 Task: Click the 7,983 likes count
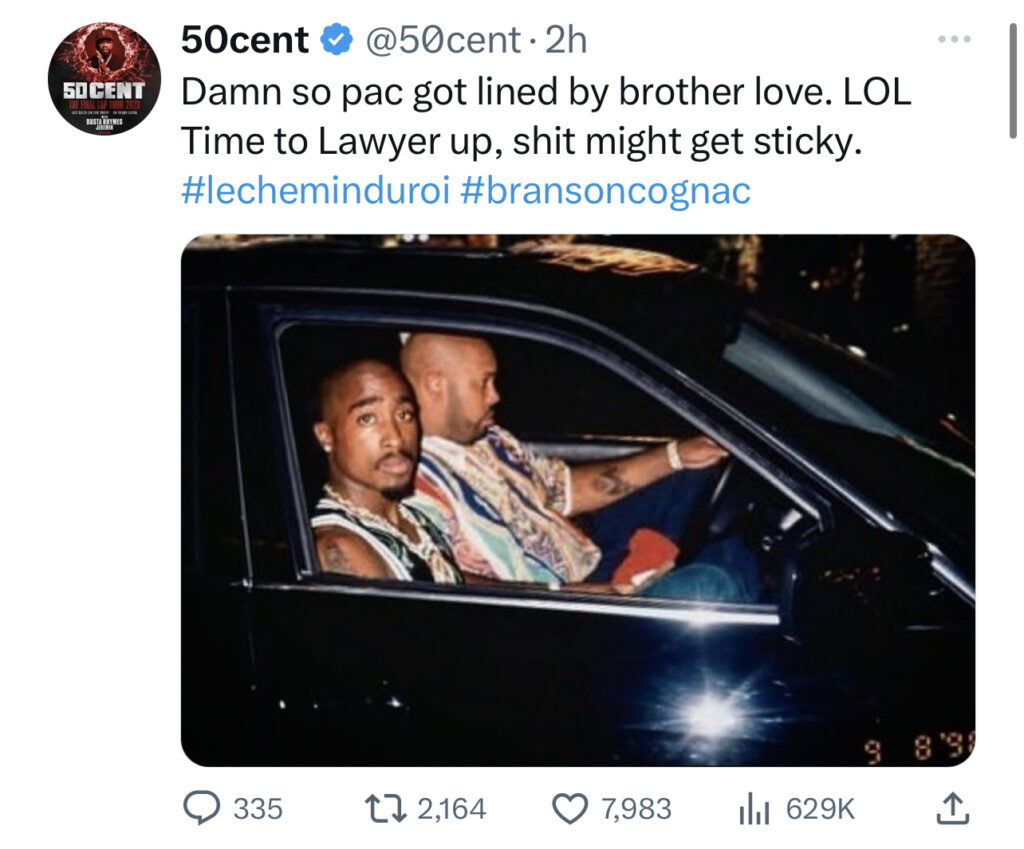[636, 809]
